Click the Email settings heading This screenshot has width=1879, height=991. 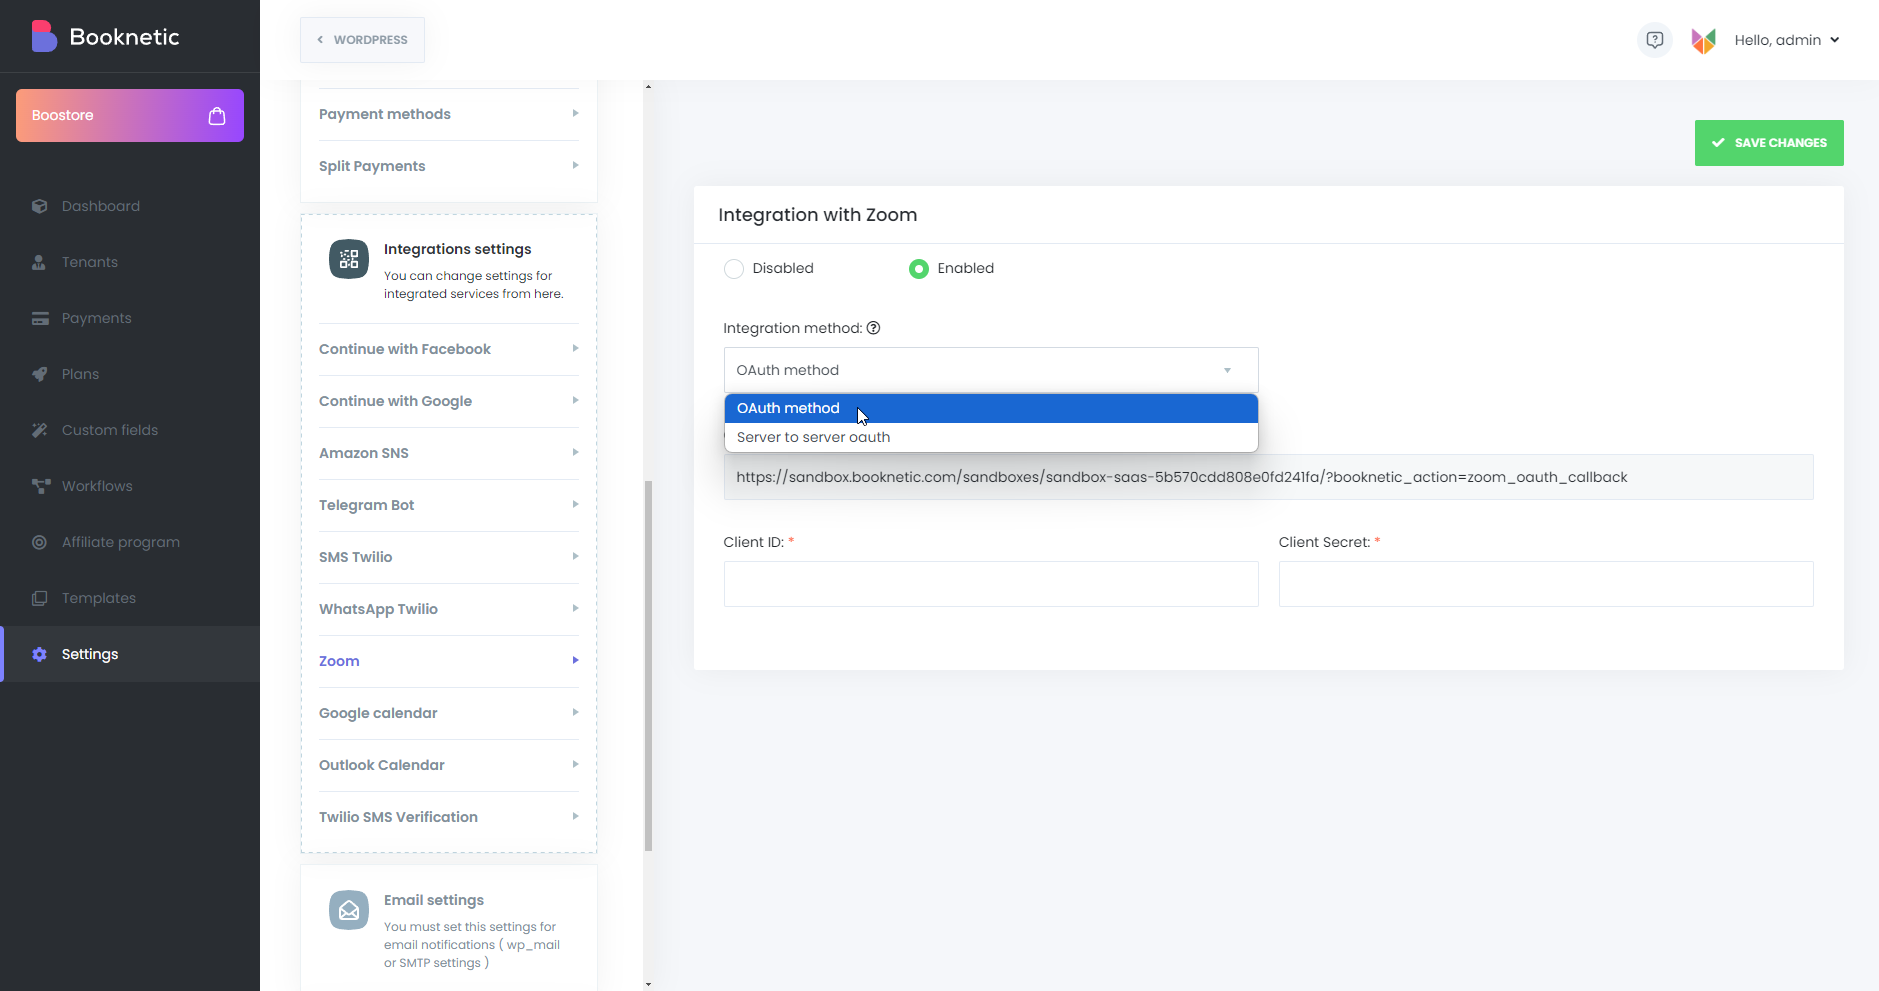[x=434, y=900]
